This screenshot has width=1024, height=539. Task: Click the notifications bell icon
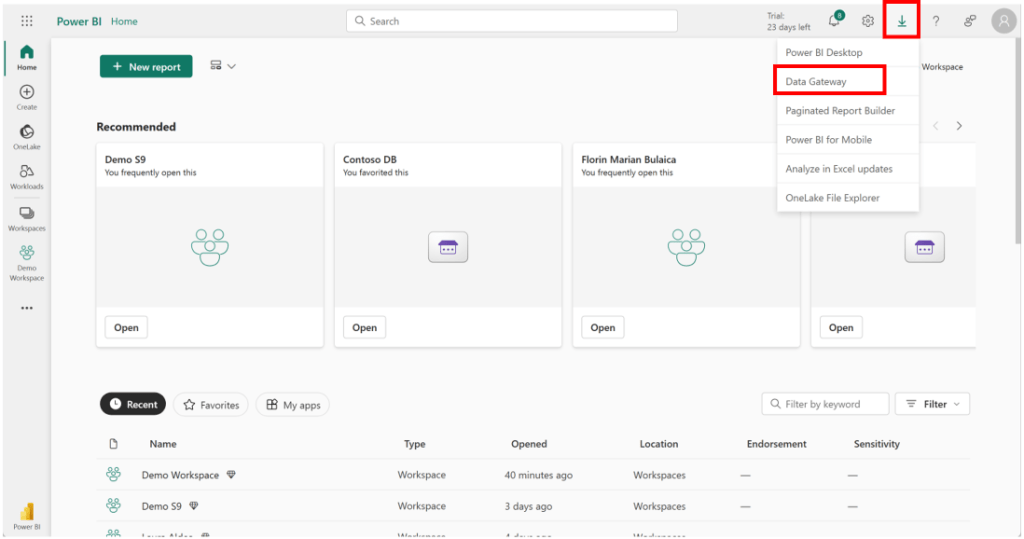834,21
